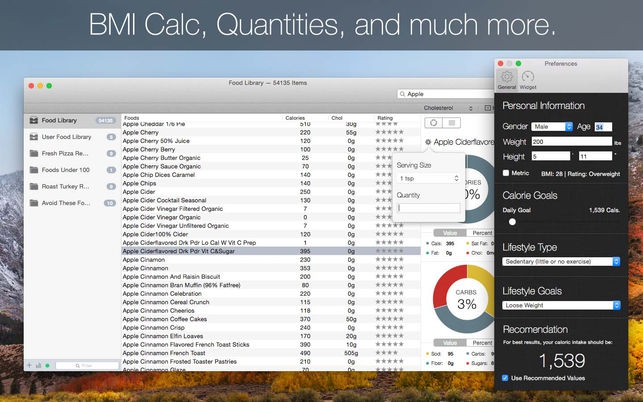Select the Apple Chips row

(271, 183)
